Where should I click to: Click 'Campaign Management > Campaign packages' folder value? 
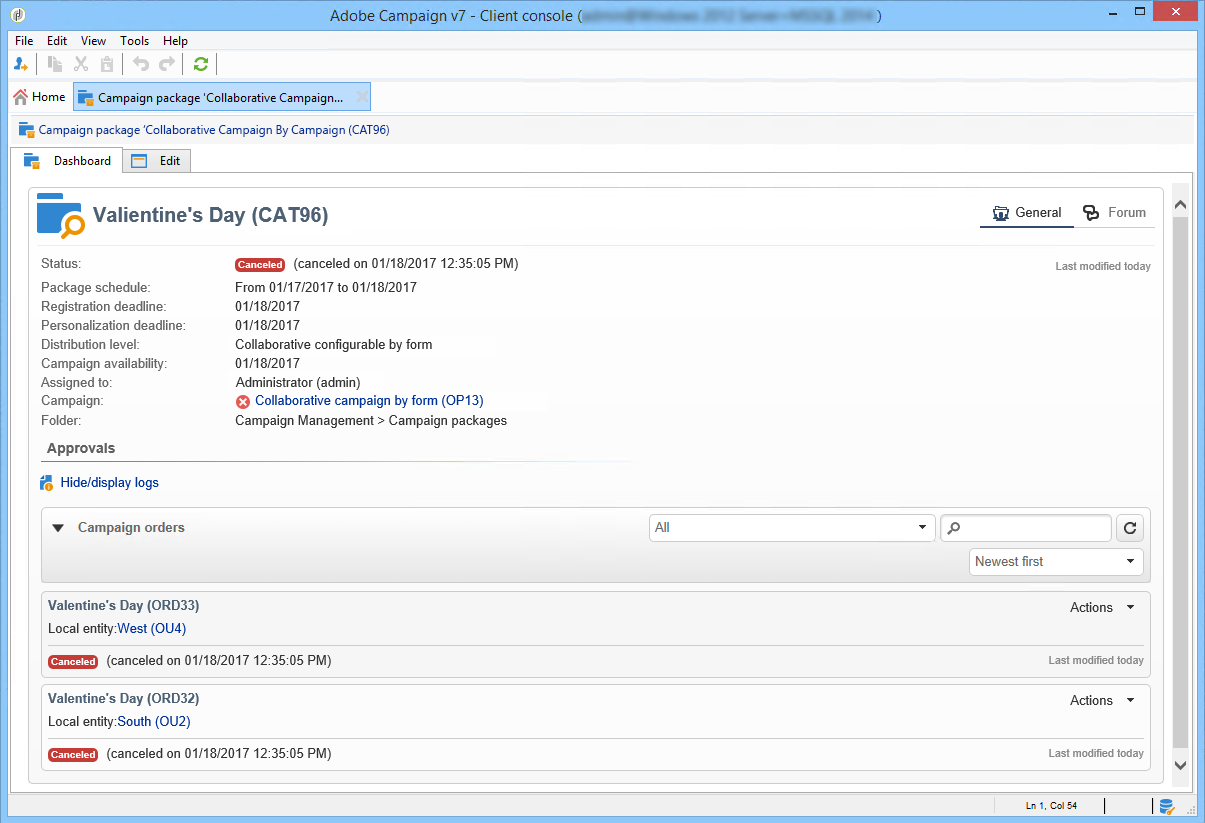coord(371,421)
